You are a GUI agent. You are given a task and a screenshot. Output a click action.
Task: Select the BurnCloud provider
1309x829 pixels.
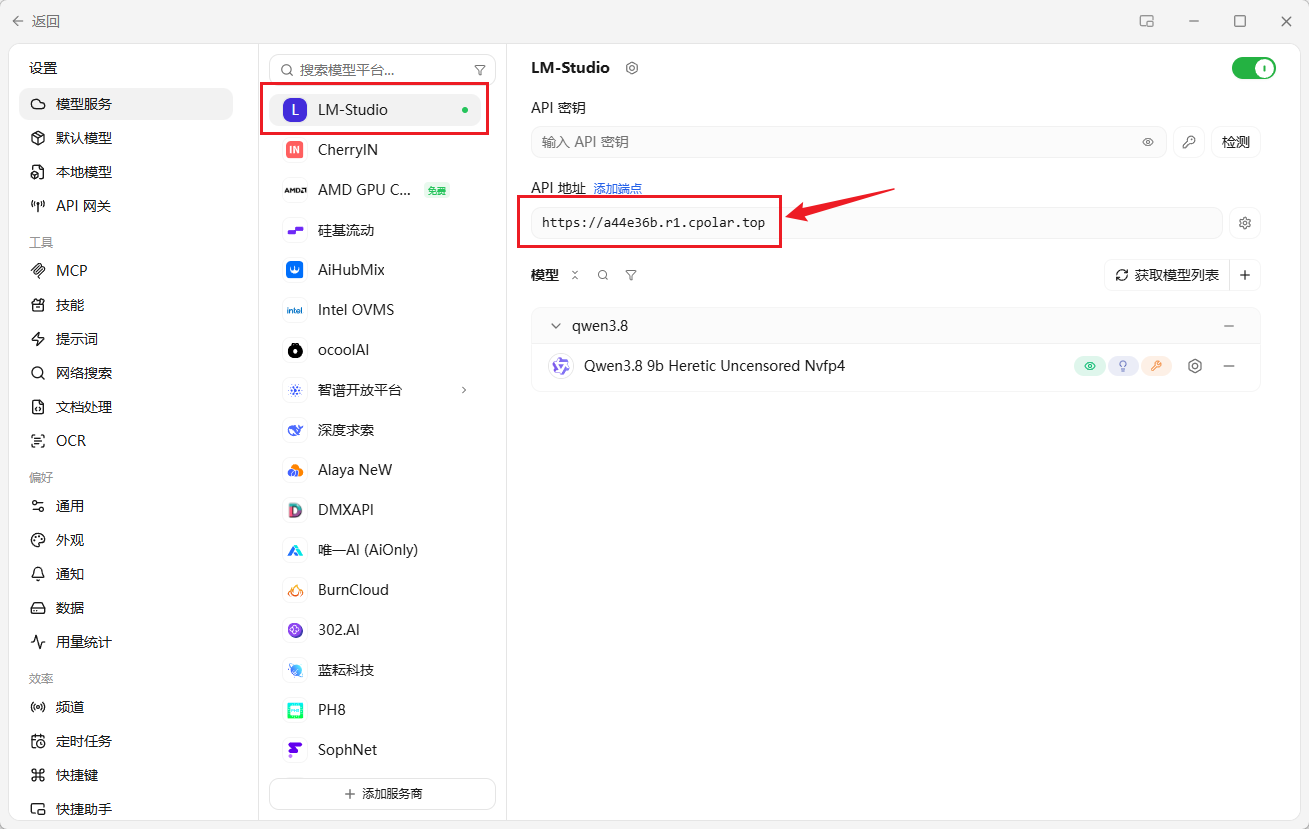pyautogui.click(x=375, y=590)
